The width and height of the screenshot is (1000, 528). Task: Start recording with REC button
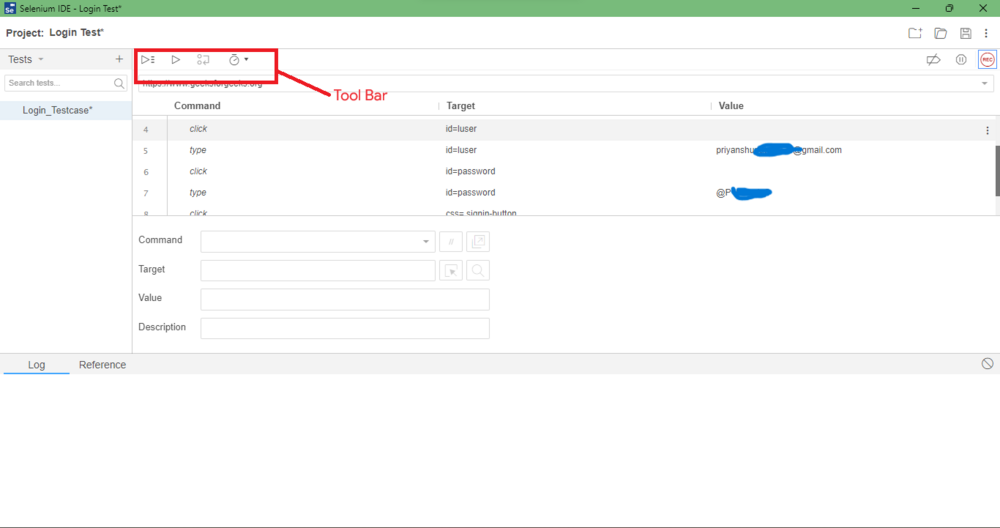pyautogui.click(x=987, y=59)
